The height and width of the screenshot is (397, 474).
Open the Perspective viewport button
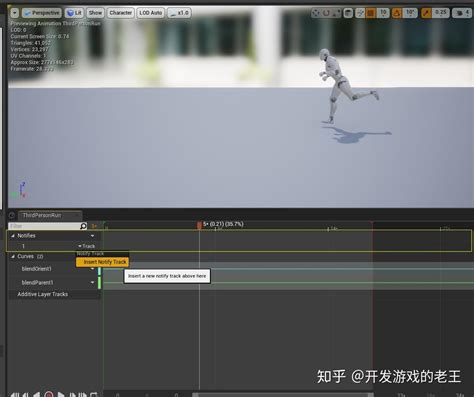[x=42, y=13]
